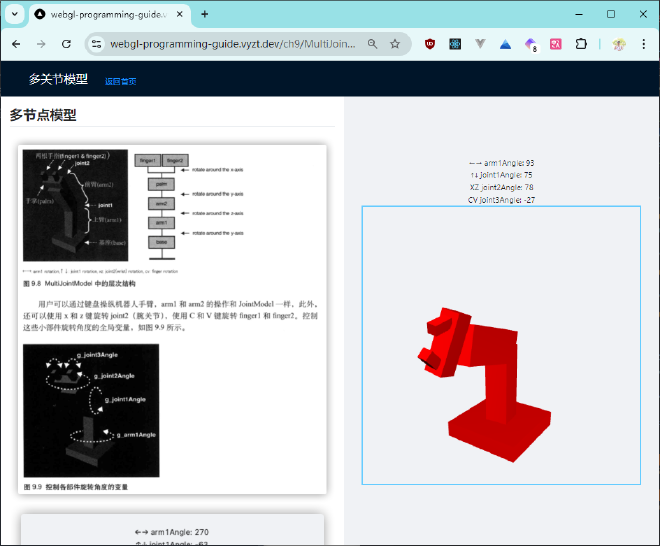The width and height of the screenshot is (660, 546).
Task: Open the Chrome profile avatar
Action: [619, 44]
